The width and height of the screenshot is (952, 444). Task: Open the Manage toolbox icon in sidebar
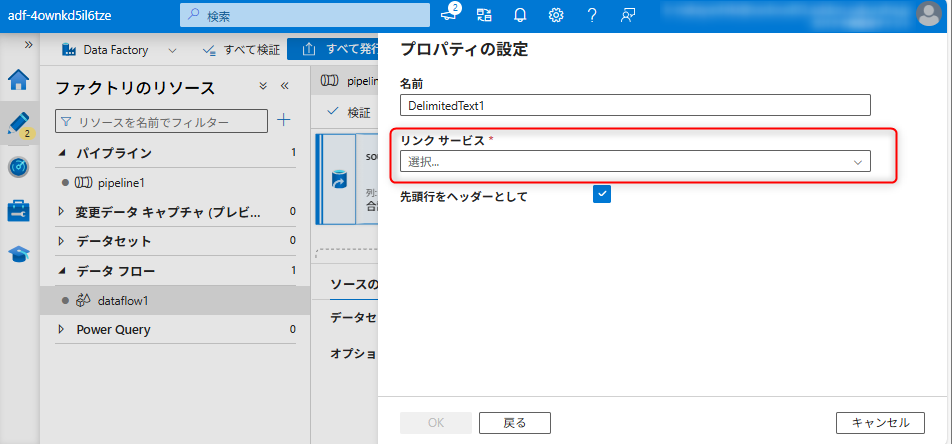(x=19, y=210)
